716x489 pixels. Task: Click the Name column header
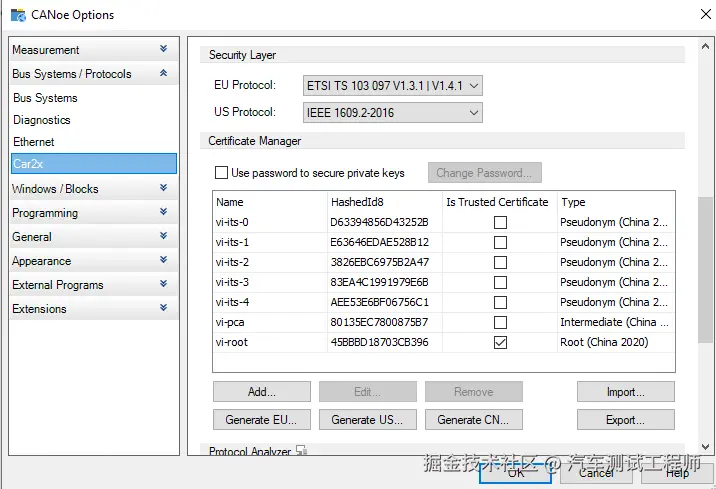[270, 202]
